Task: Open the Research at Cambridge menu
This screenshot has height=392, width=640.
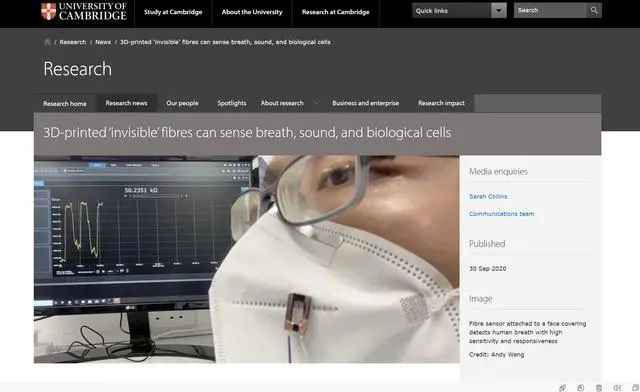Action: coord(336,12)
